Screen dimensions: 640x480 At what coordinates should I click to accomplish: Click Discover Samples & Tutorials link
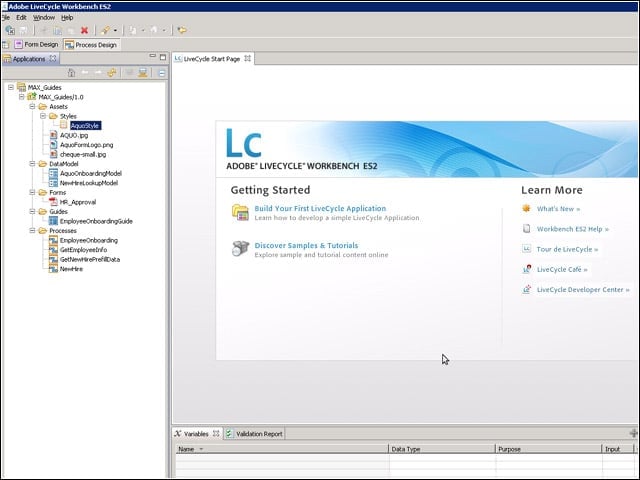point(306,245)
